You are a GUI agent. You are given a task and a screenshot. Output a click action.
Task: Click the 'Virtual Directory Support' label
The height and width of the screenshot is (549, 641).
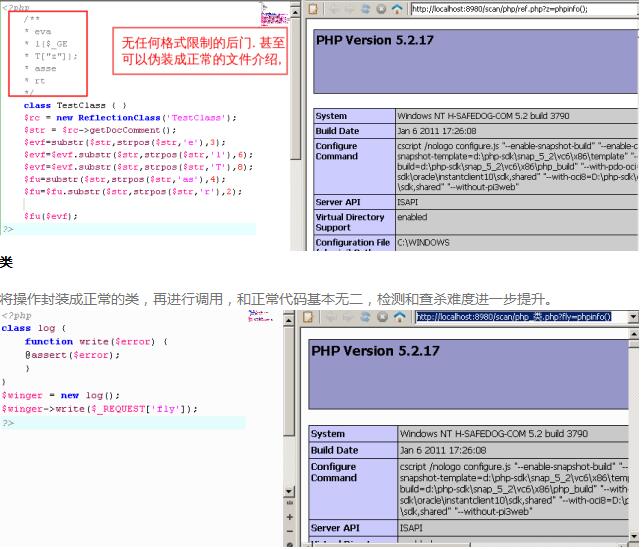[x=350, y=222]
